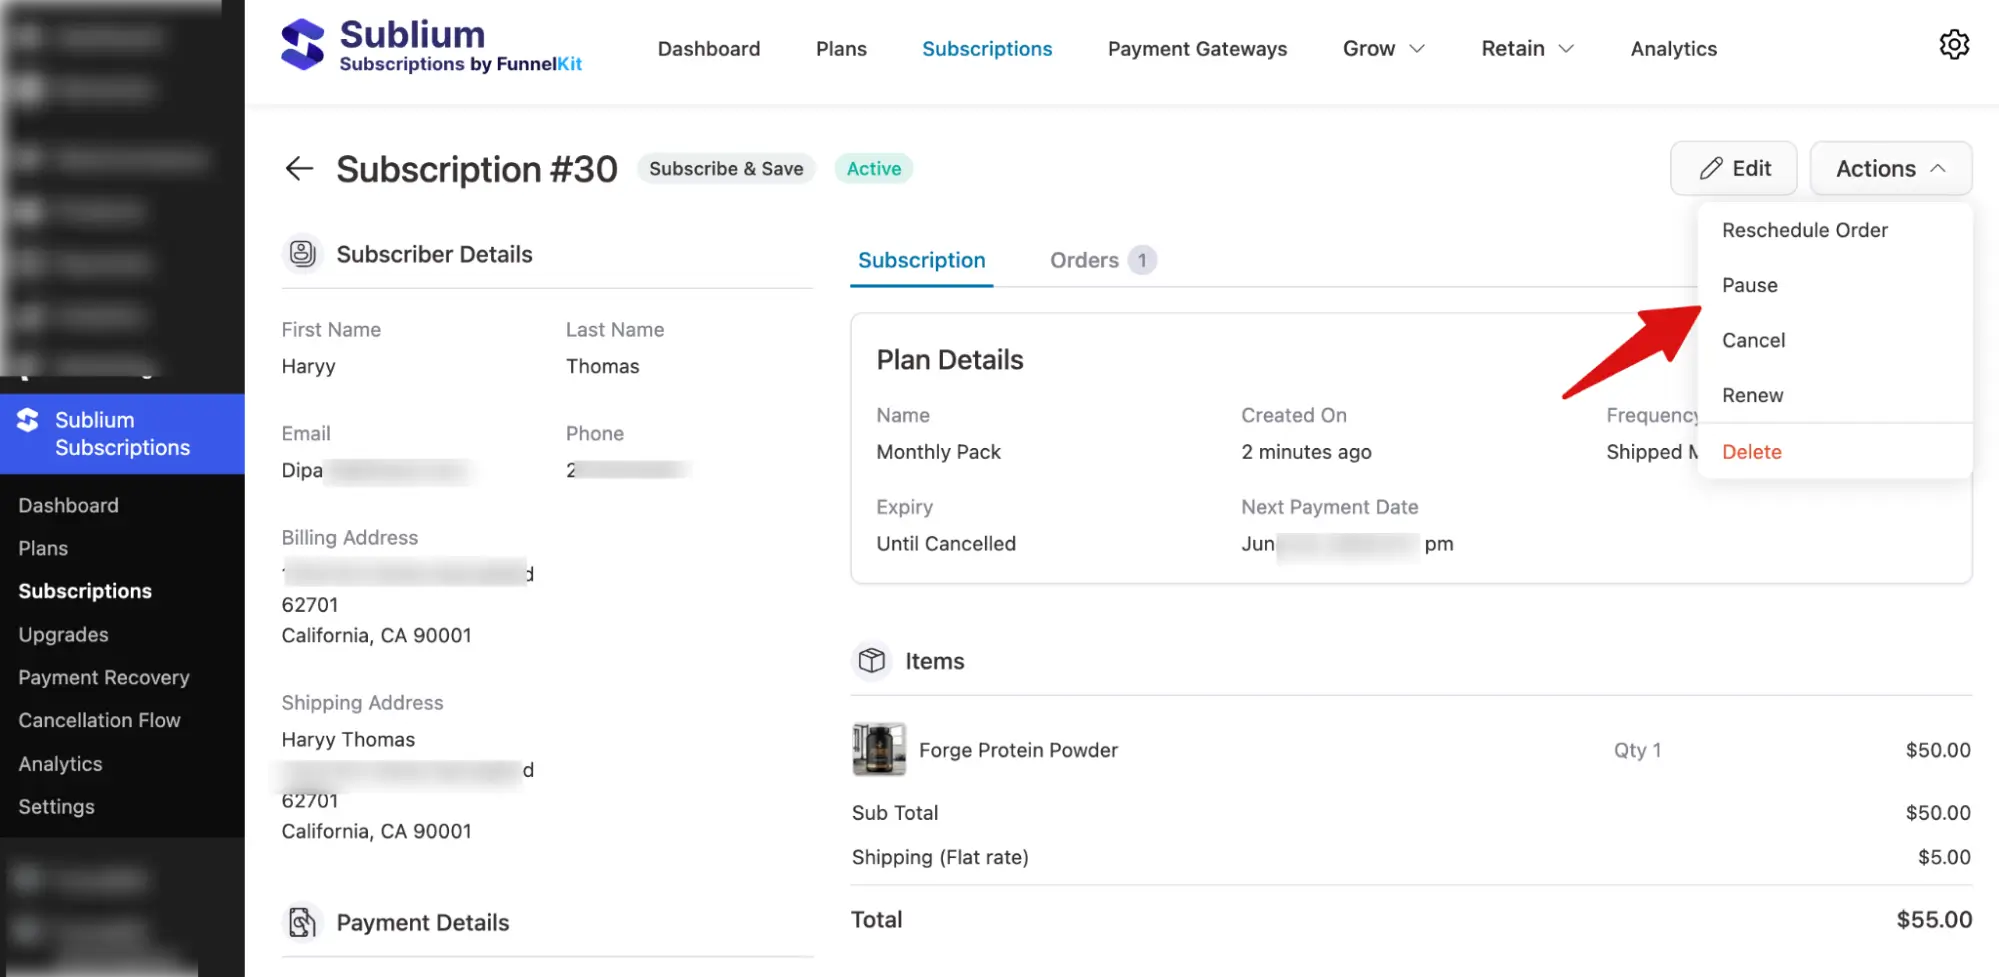Open Upgrades in the sidebar submenu
This screenshot has height=978, width=1999.
point(63,634)
